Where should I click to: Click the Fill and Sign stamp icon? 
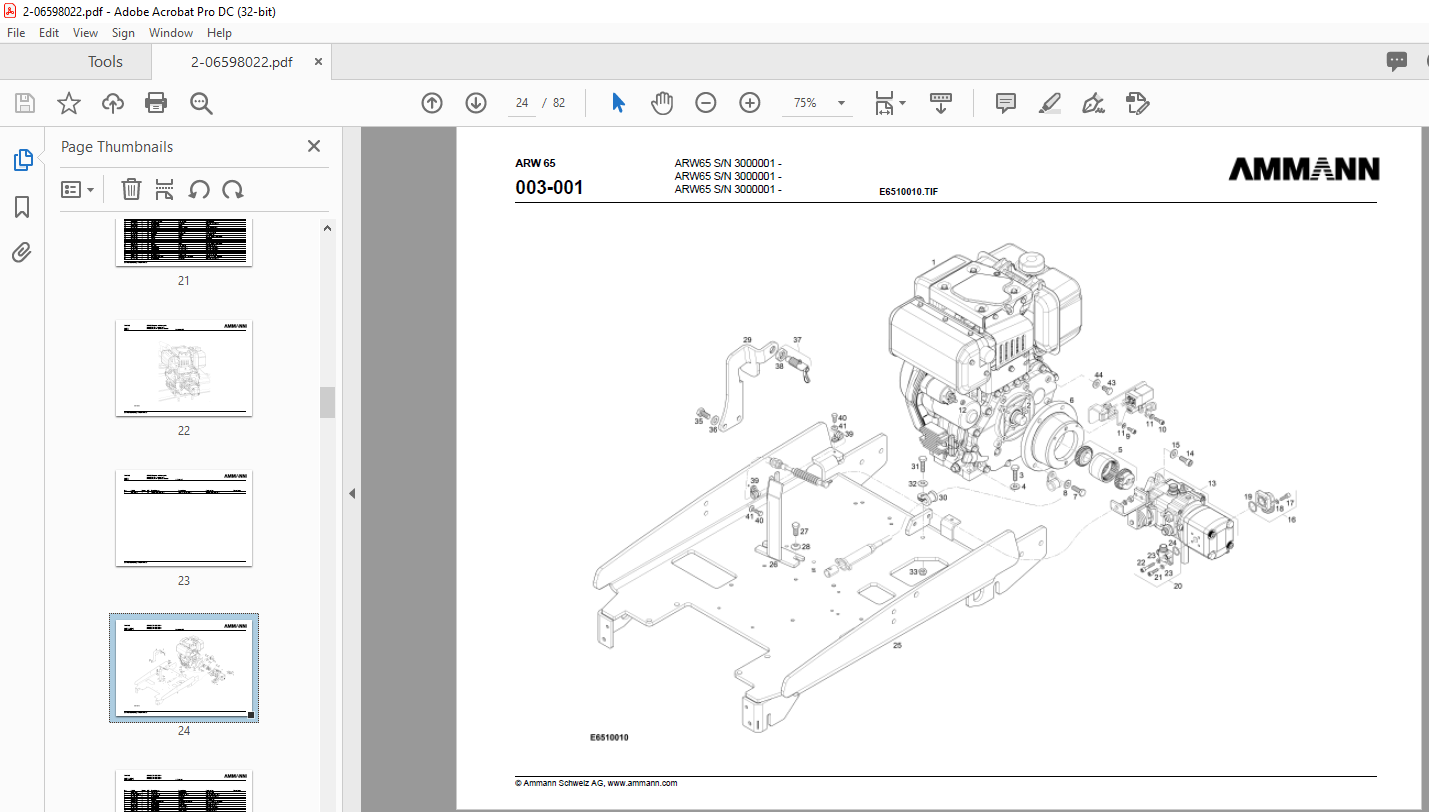pos(1138,103)
